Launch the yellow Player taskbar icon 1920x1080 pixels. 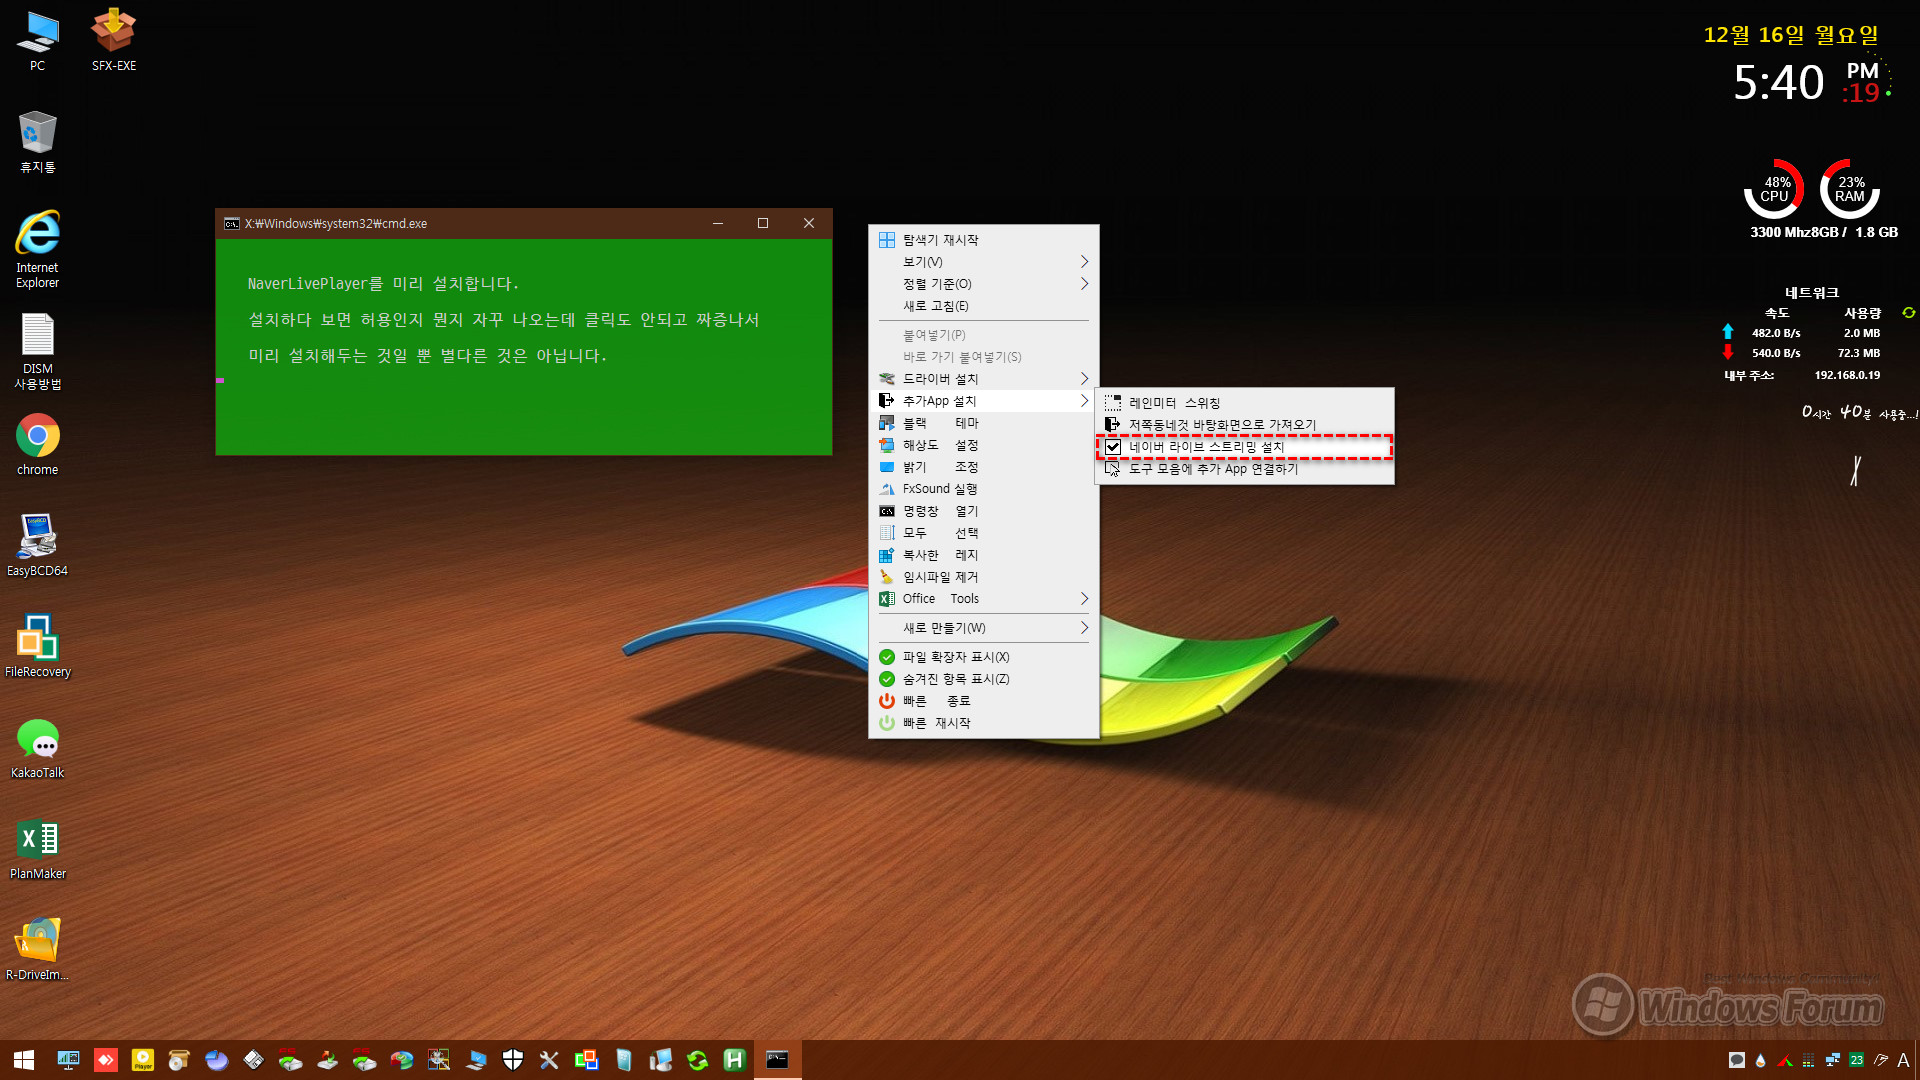(143, 1060)
